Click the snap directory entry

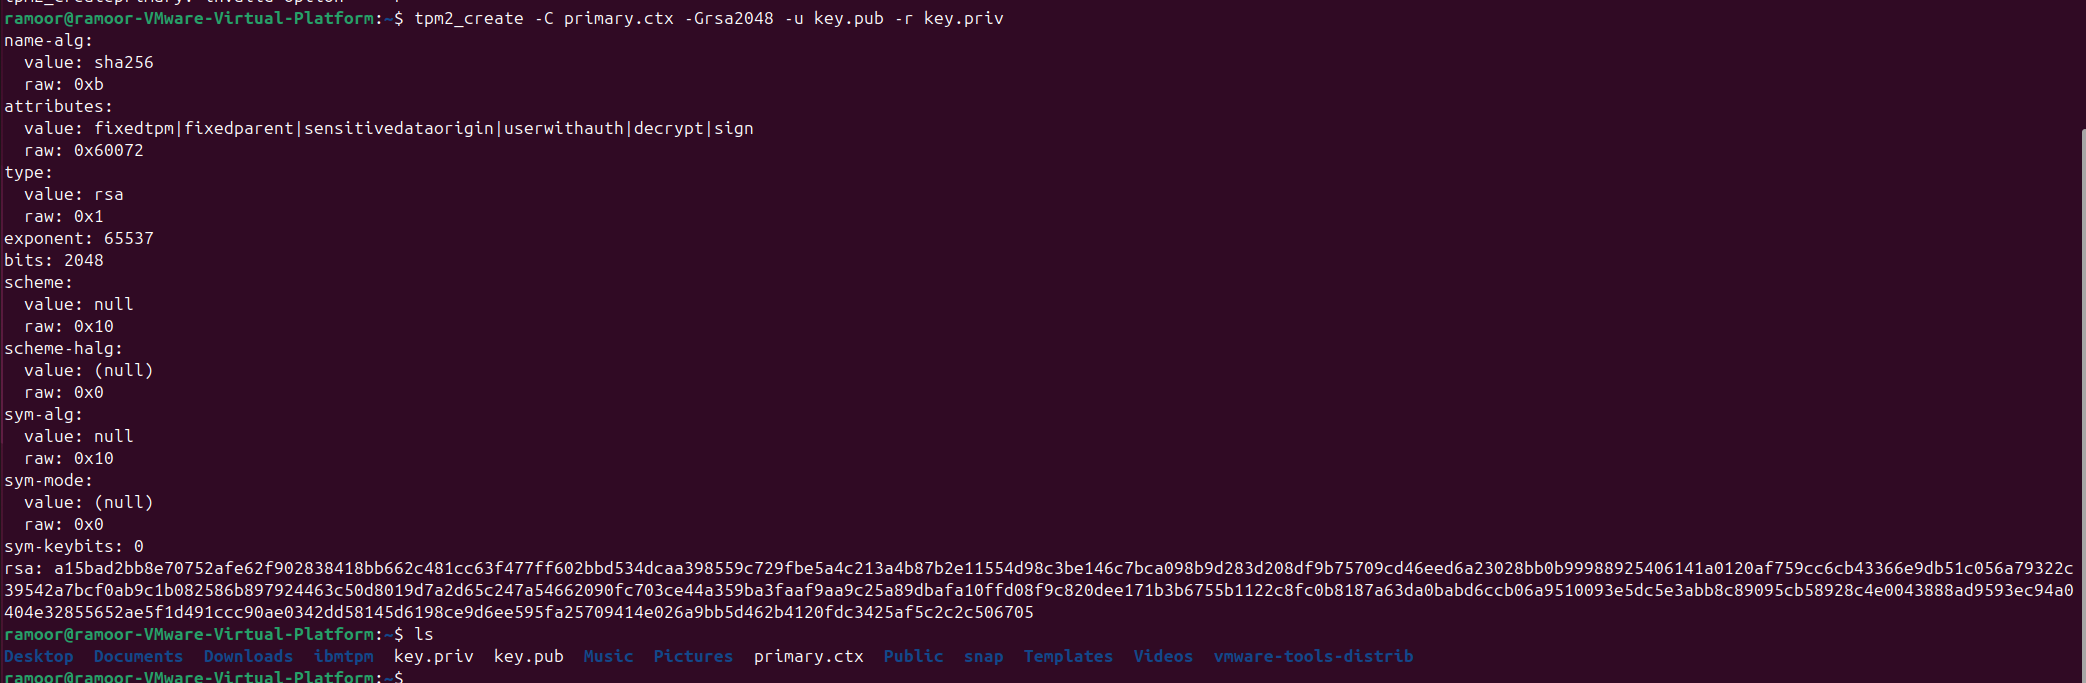983,656
